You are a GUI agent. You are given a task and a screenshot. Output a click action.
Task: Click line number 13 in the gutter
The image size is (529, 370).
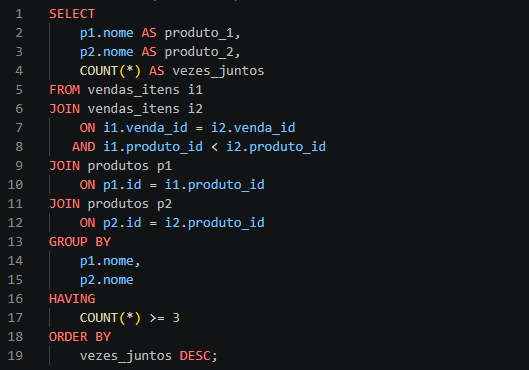[x=15, y=242]
